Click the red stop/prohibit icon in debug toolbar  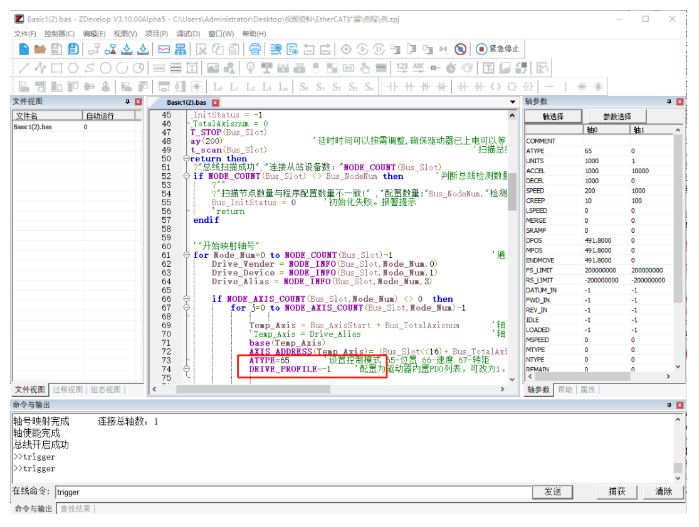point(460,49)
